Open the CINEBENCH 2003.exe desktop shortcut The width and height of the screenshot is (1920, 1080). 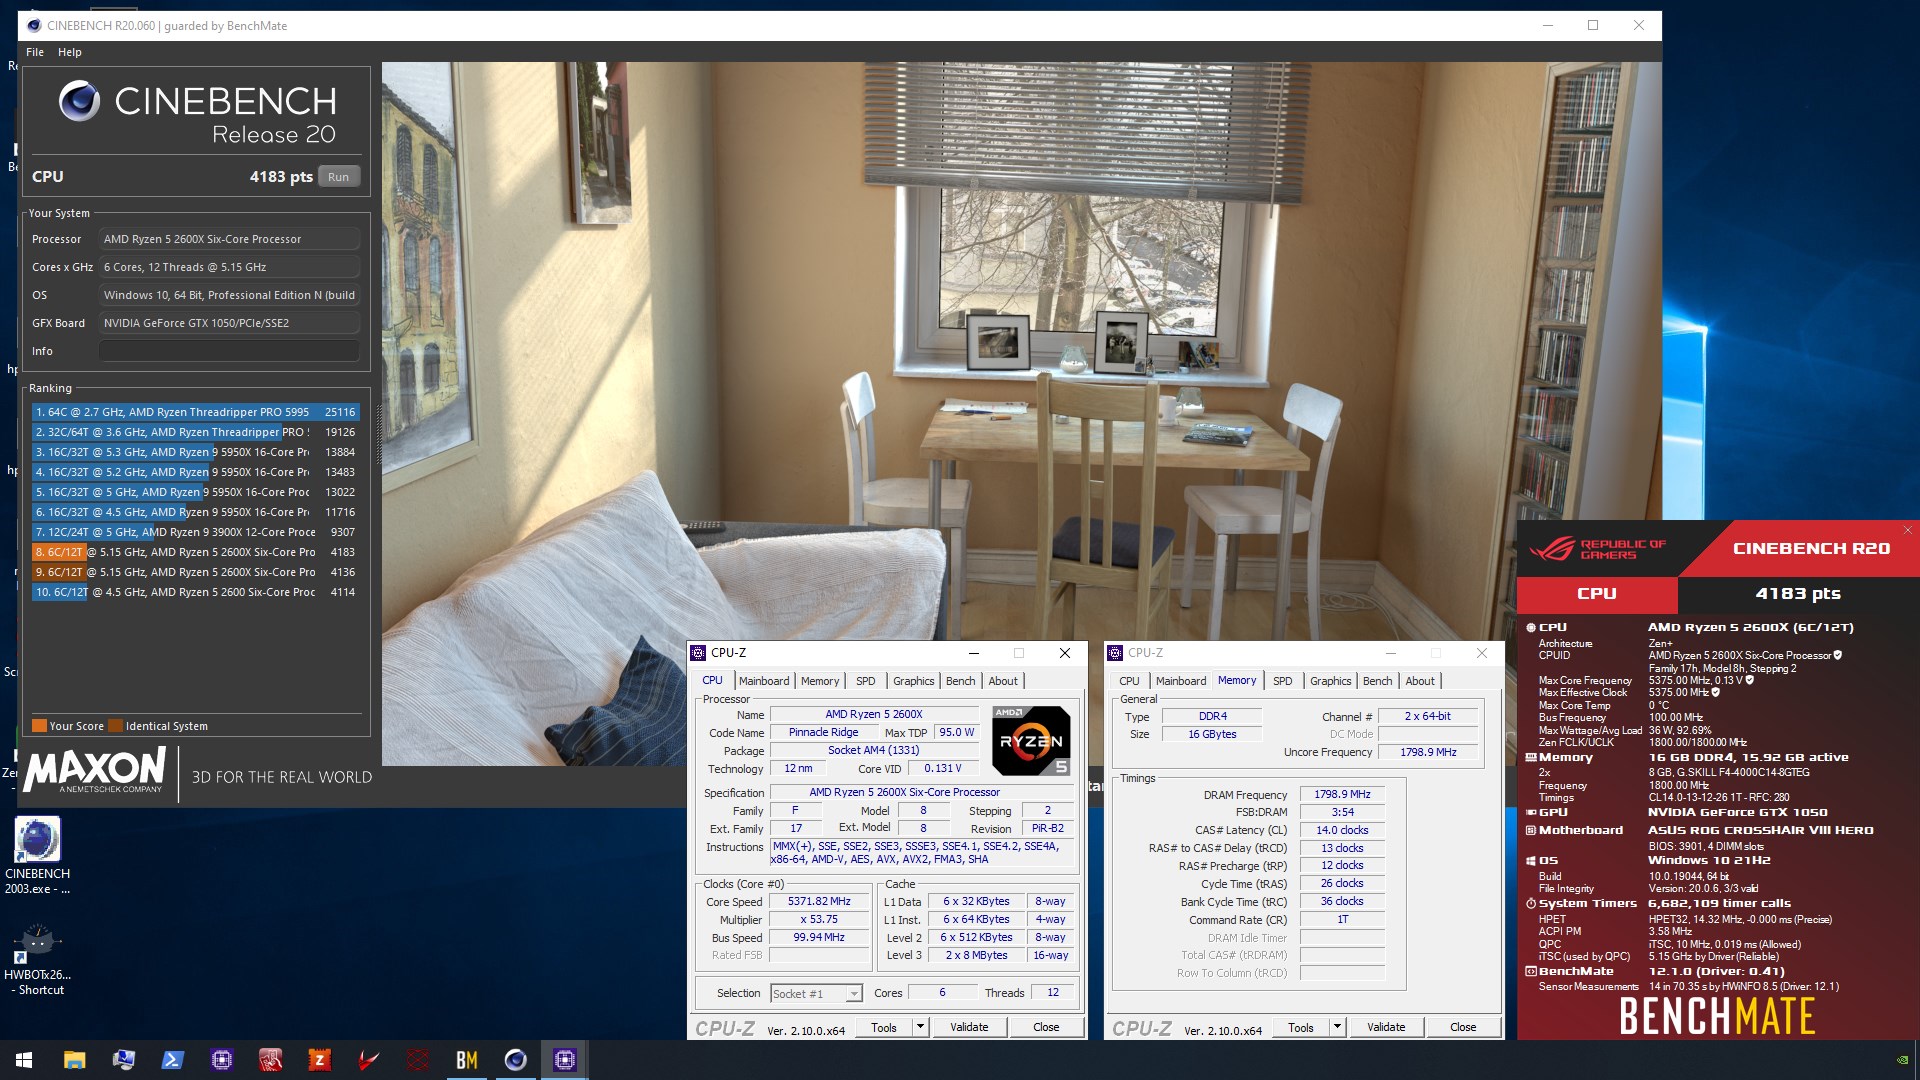pos(37,855)
